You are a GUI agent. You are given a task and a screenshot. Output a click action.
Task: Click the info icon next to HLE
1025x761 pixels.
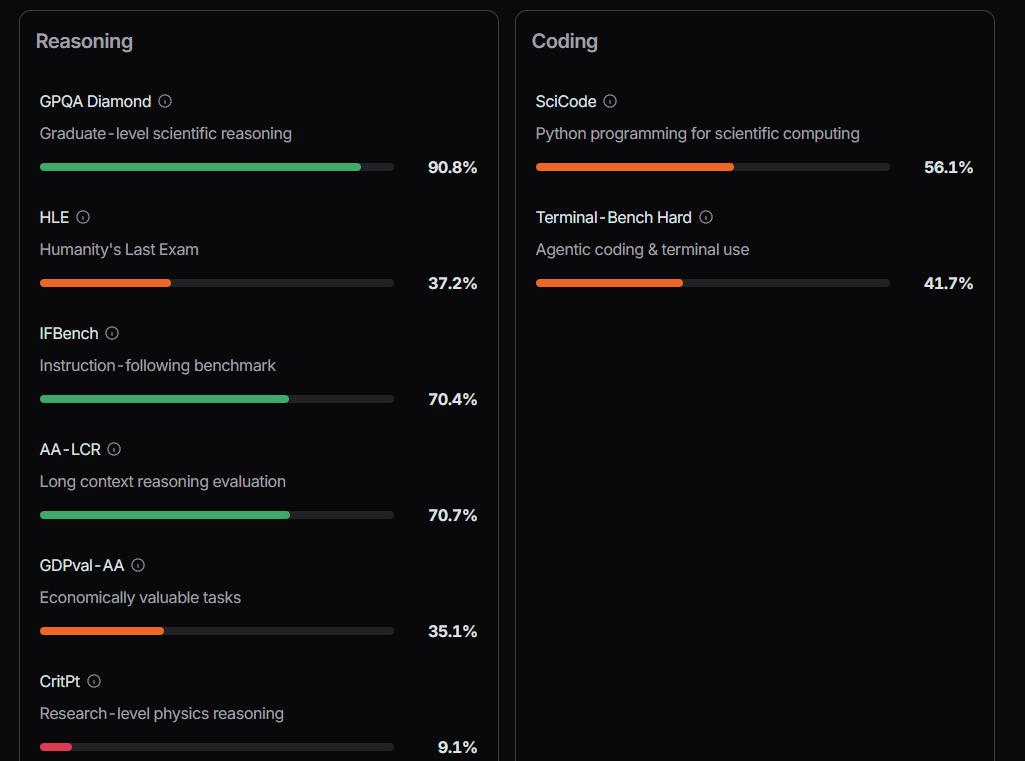coord(83,217)
